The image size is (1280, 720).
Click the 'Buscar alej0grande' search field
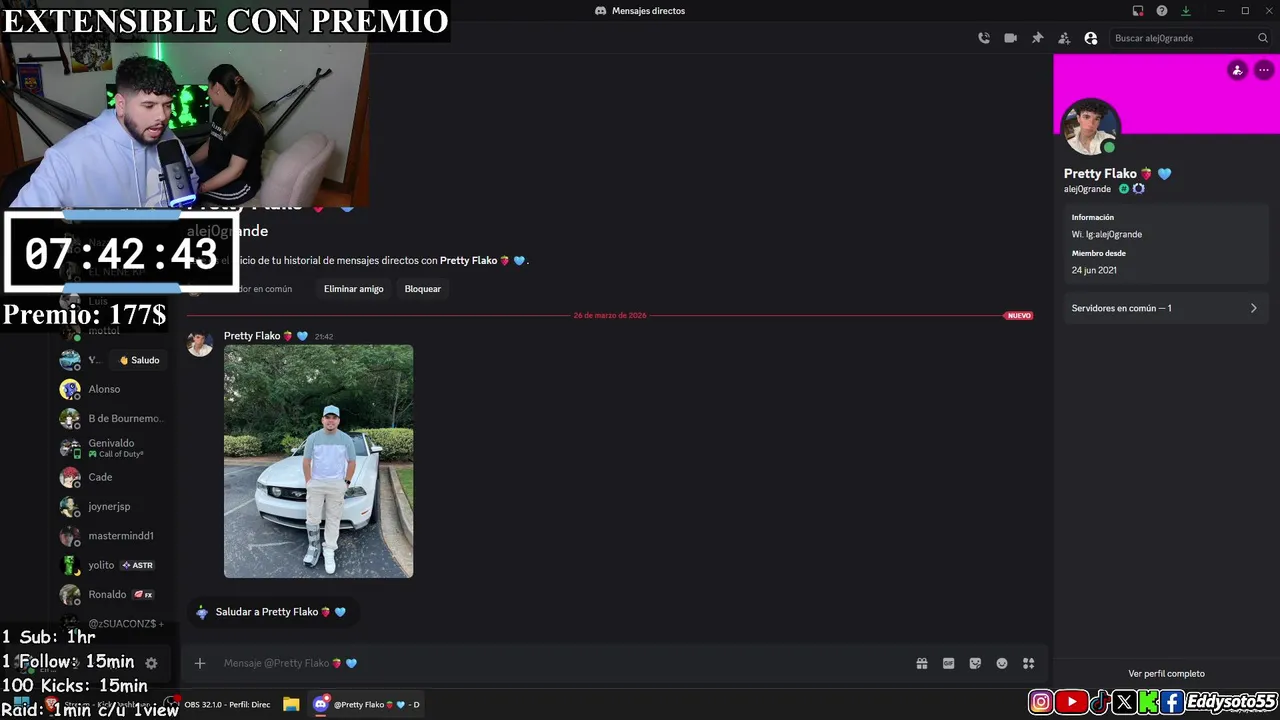(x=1190, y=38)
